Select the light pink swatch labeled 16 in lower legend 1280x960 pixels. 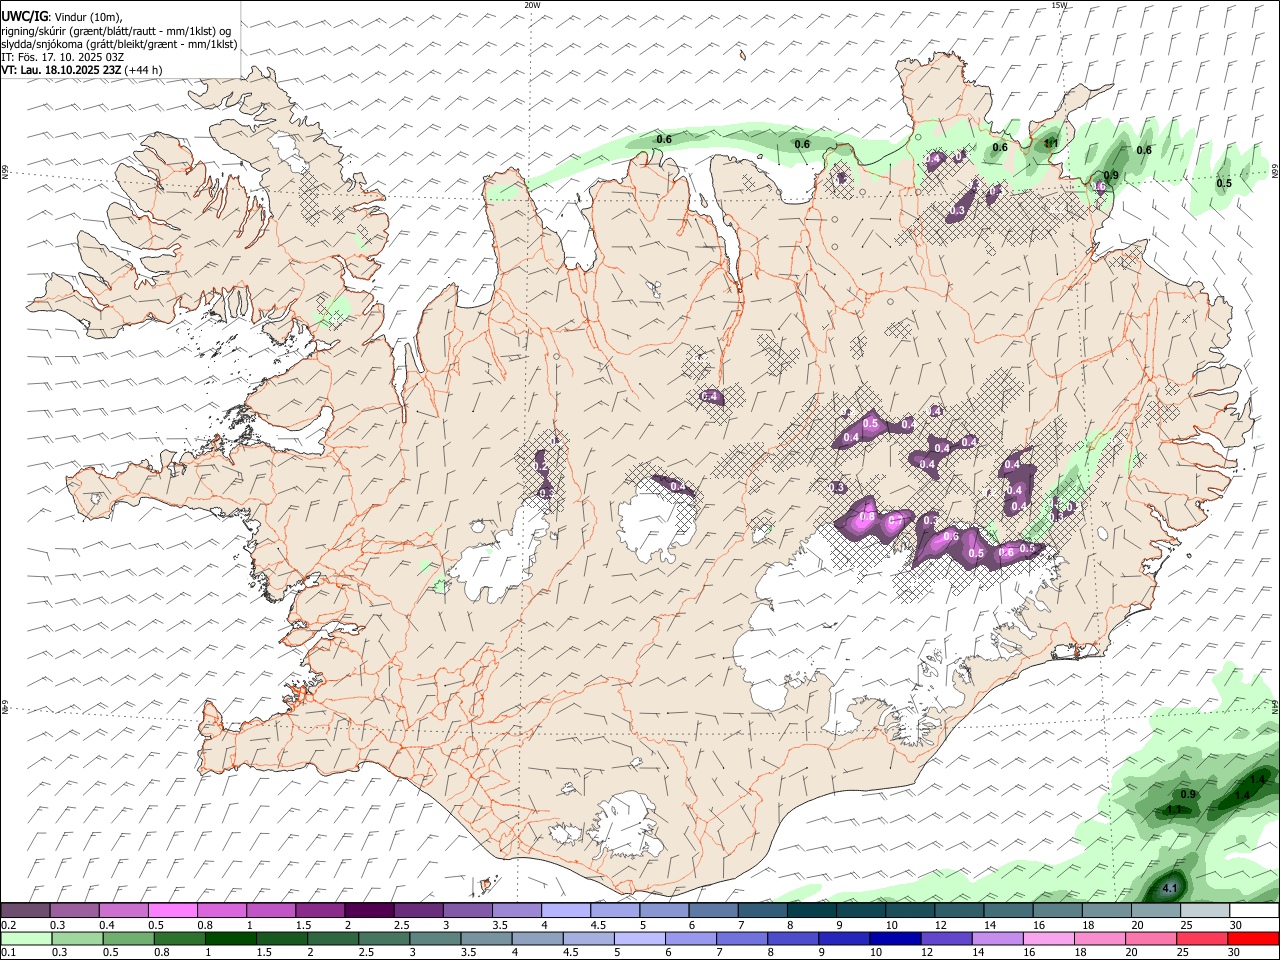click(1048, 938)
